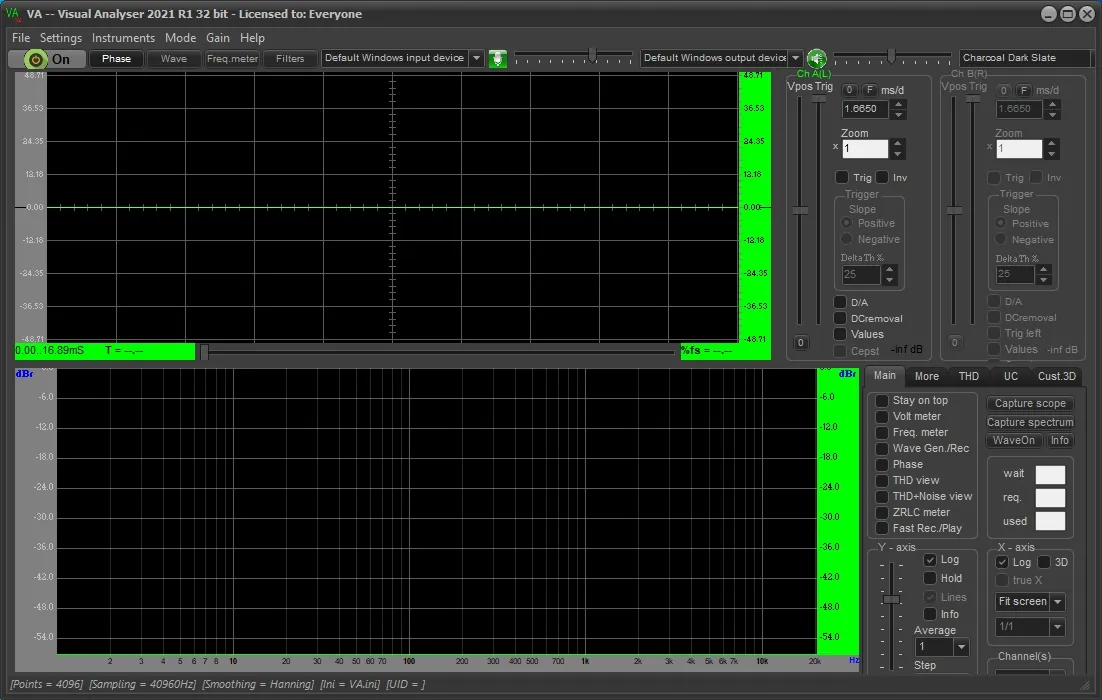
Task: Click the green speaker output icon
Action: [816, 58]
